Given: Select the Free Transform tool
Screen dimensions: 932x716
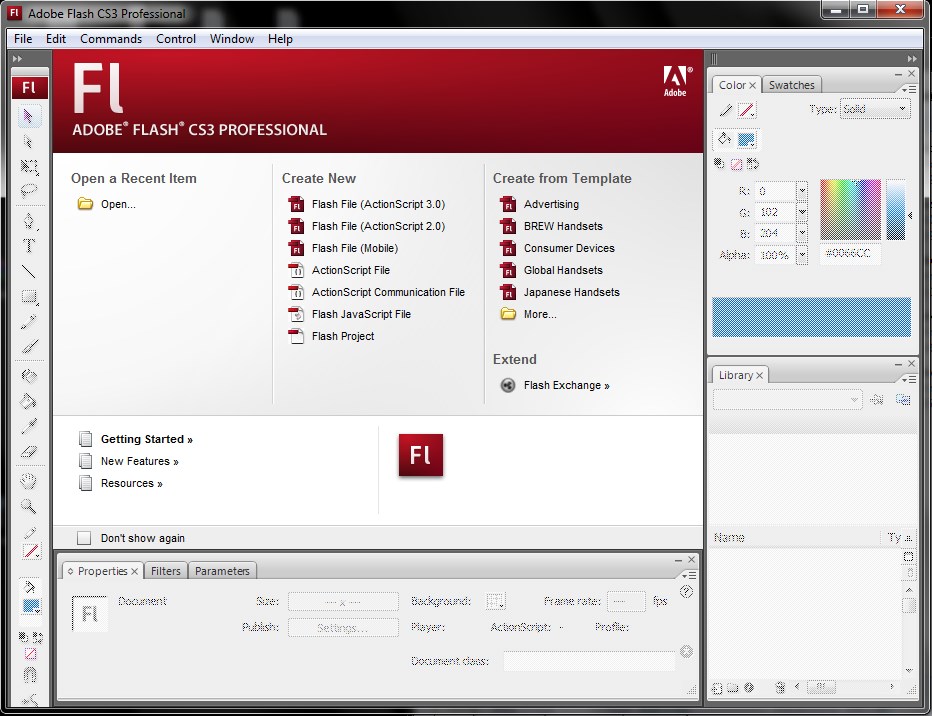Looking at the screenshot, I should tap(29, 166).
